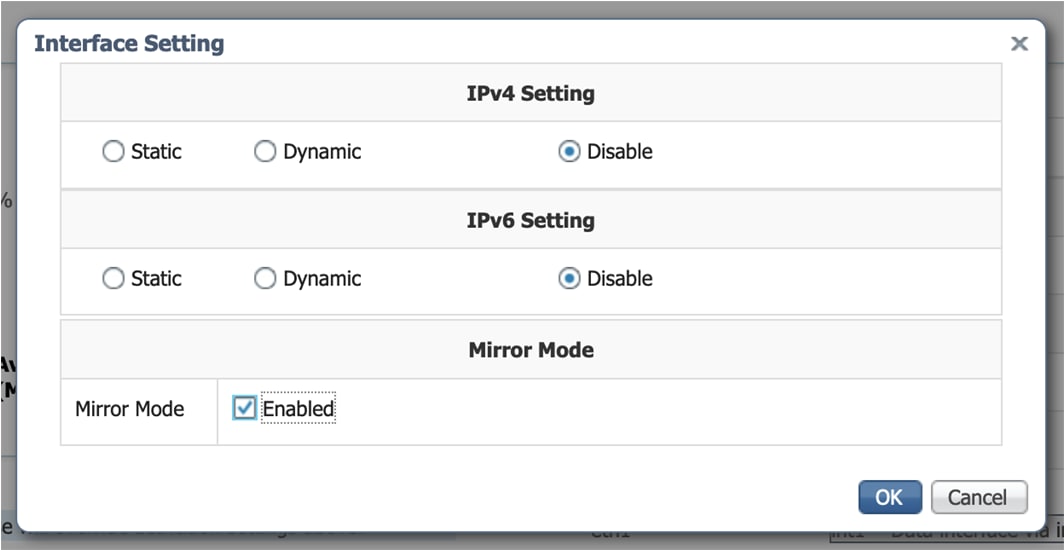This screenshot has height=550, width=1064.
Task: Click the Disable label text in IPv6 row
Action: click(620, 279)
